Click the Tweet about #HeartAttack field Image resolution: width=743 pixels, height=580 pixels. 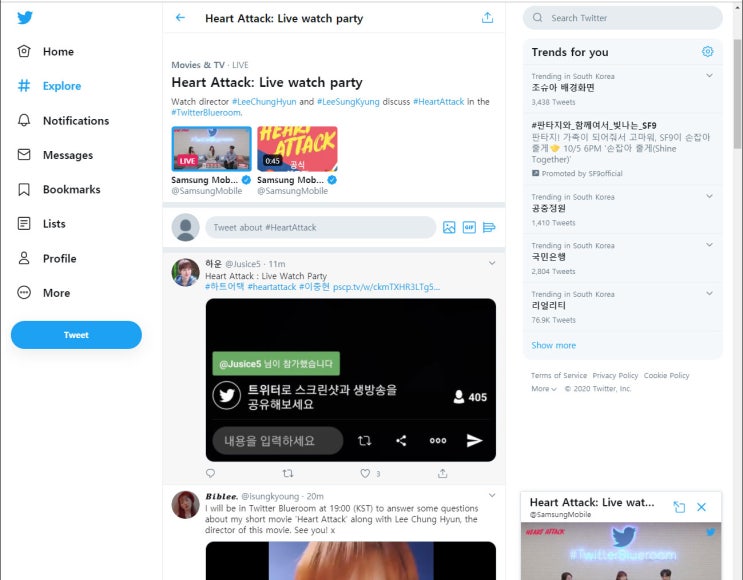tap(320, 227)
